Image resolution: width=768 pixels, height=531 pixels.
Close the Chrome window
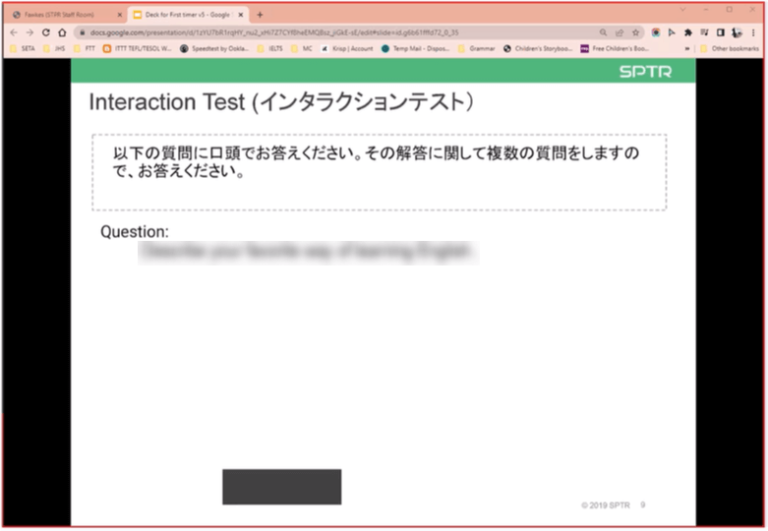pos(752,9)
